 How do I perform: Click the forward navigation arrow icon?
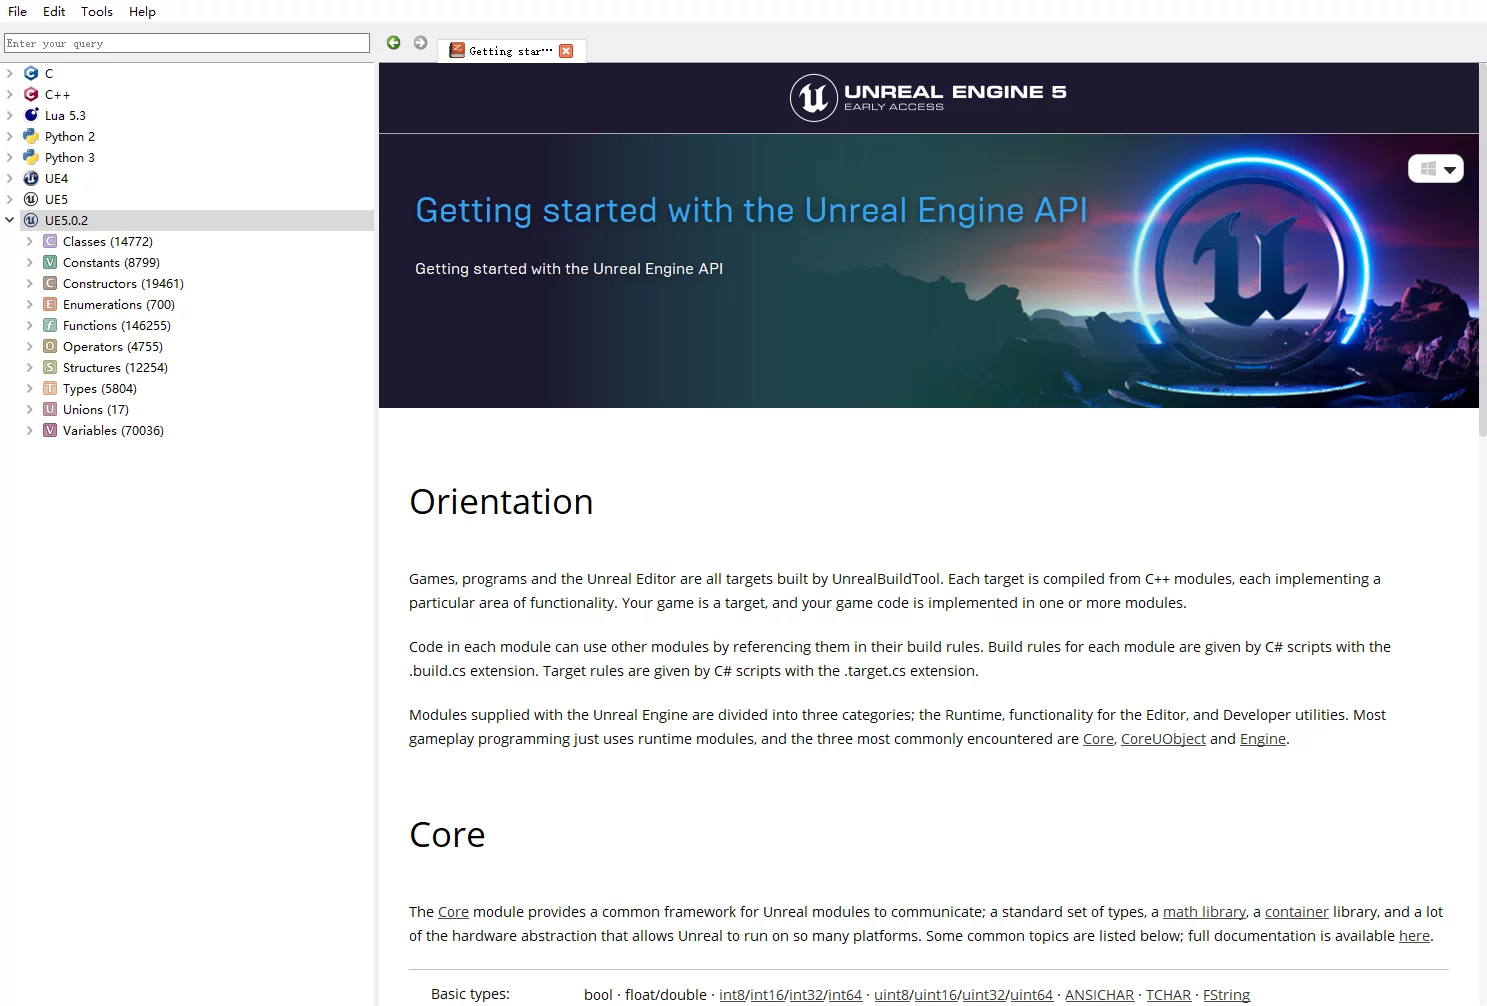(420, 43)
